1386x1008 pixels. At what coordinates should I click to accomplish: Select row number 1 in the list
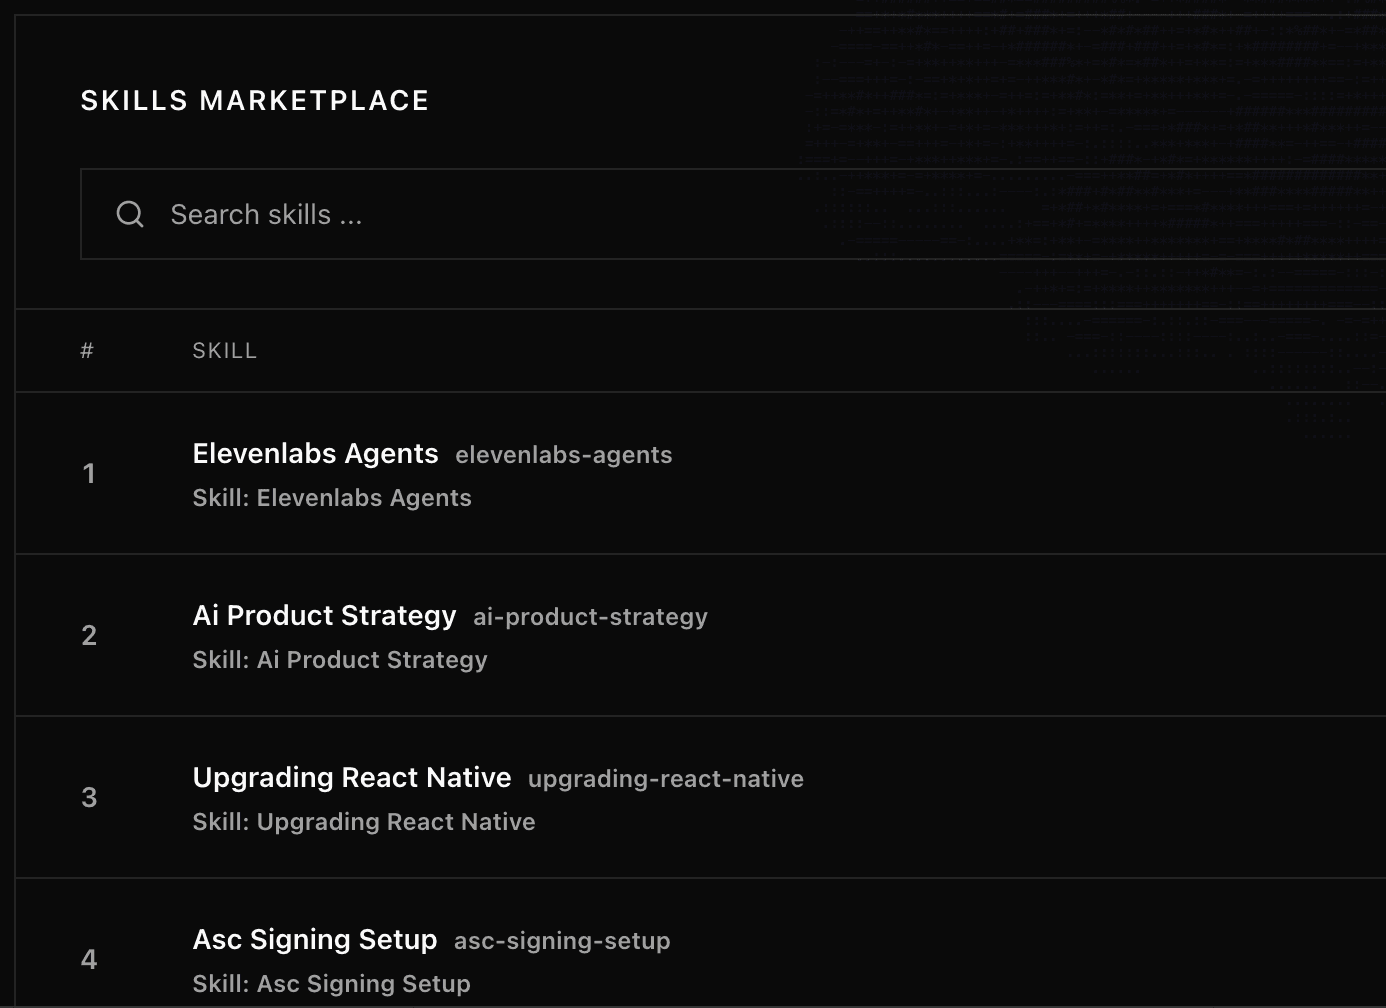coord(89,473)
